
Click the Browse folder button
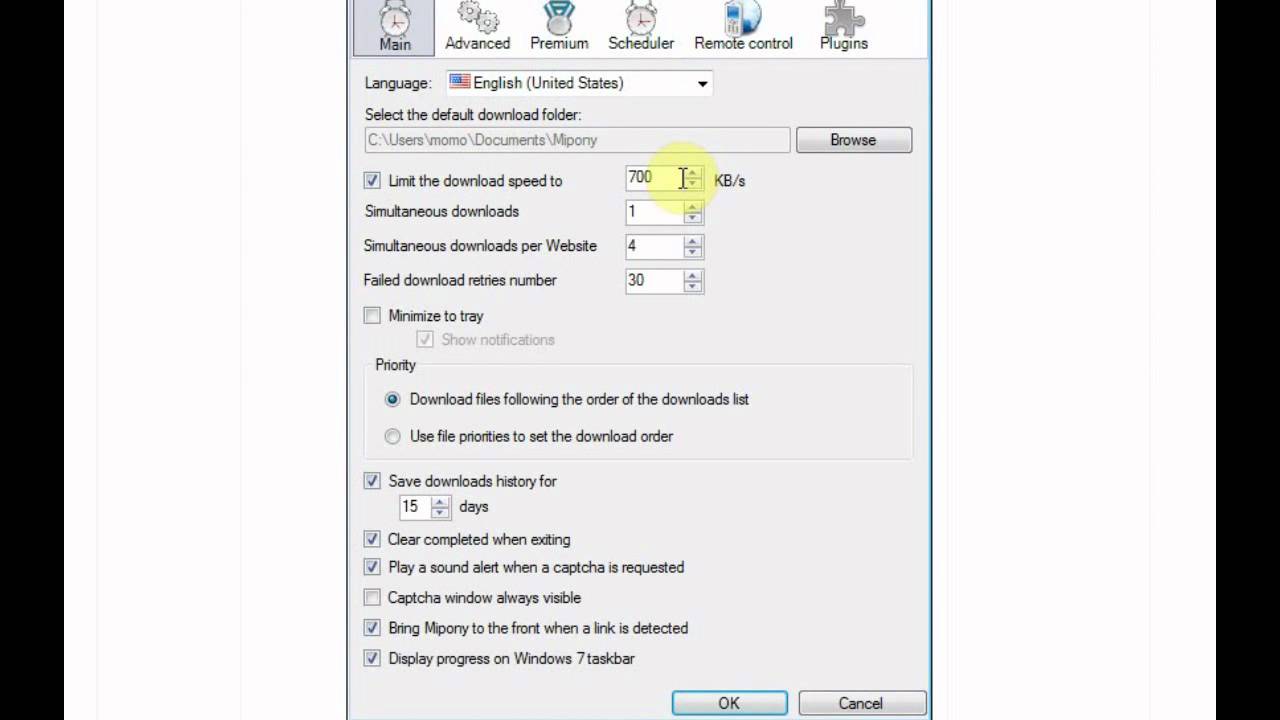pyautogui.click(x=853, y=140)
